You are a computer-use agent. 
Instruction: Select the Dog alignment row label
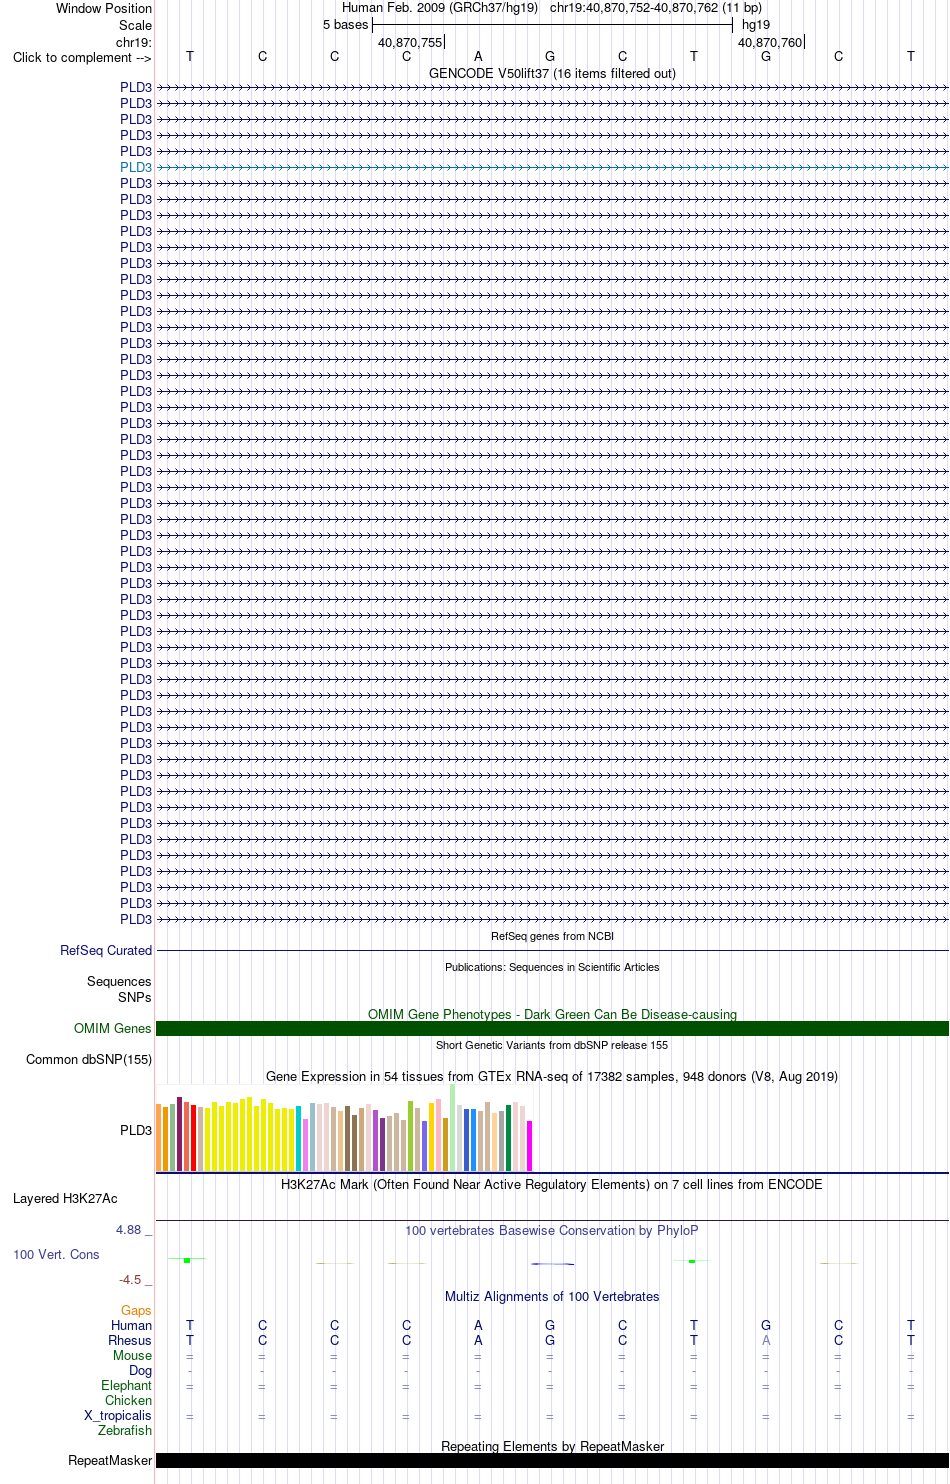[x=140, y=1370]
